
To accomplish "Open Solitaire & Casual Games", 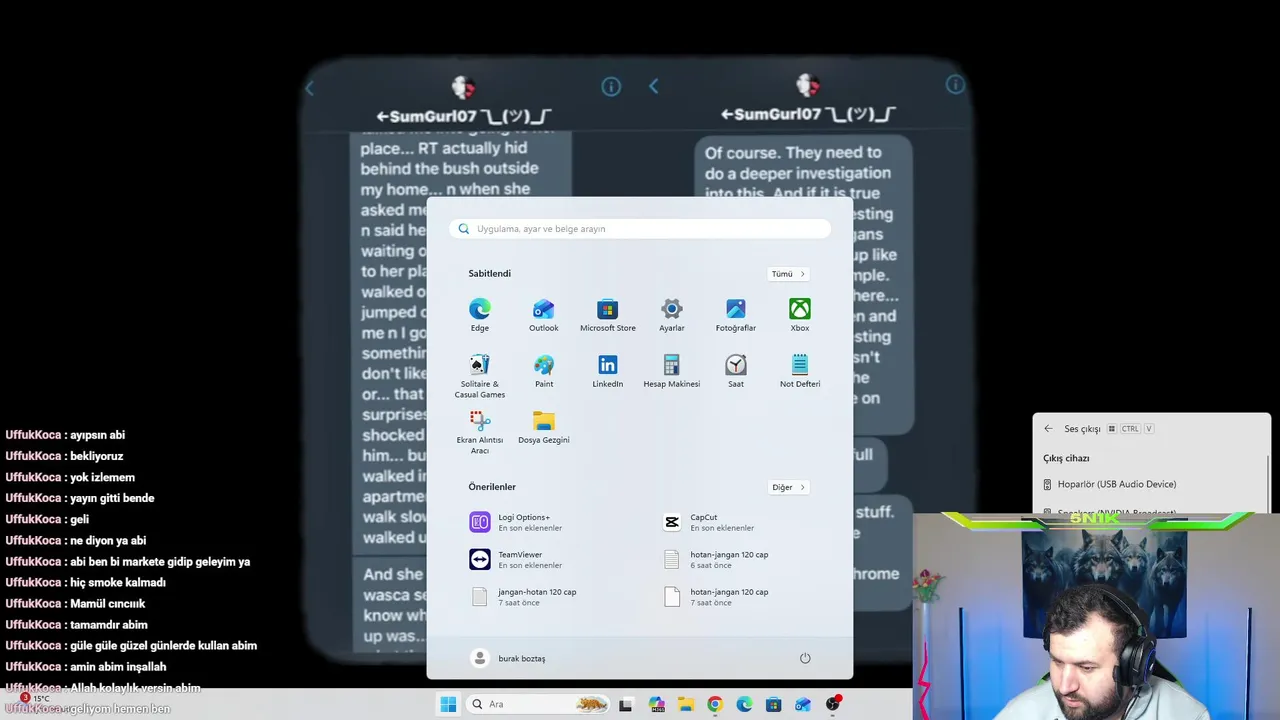I will (x=480, y=376).
